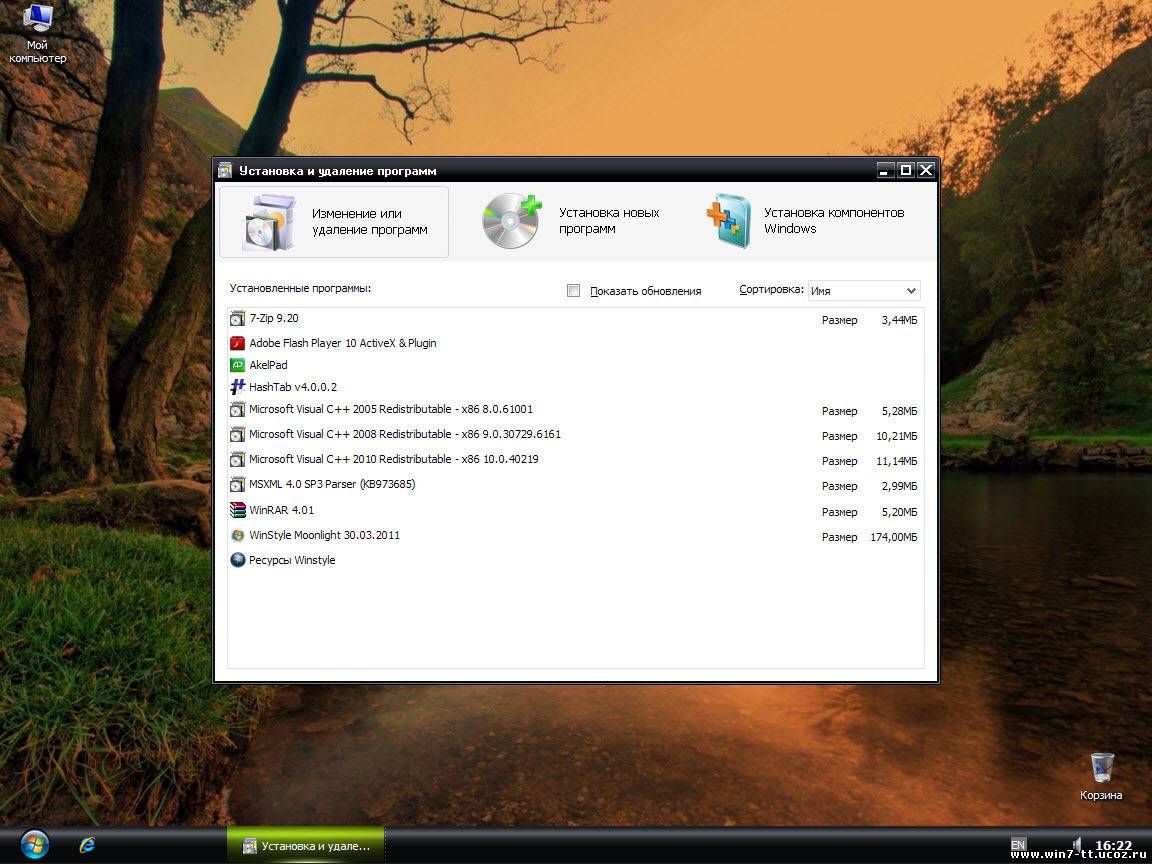Click the HashTab hash-sign icon
Screen dimensions: 1152x864
pos(237,386)
